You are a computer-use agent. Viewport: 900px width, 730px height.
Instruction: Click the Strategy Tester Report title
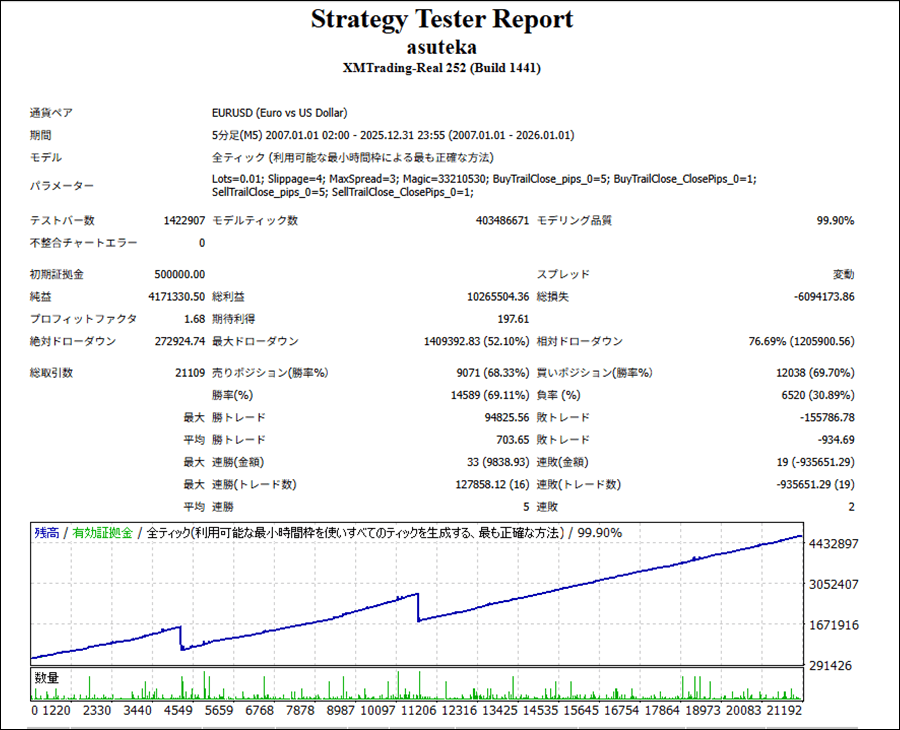click(x=441, y=20)
